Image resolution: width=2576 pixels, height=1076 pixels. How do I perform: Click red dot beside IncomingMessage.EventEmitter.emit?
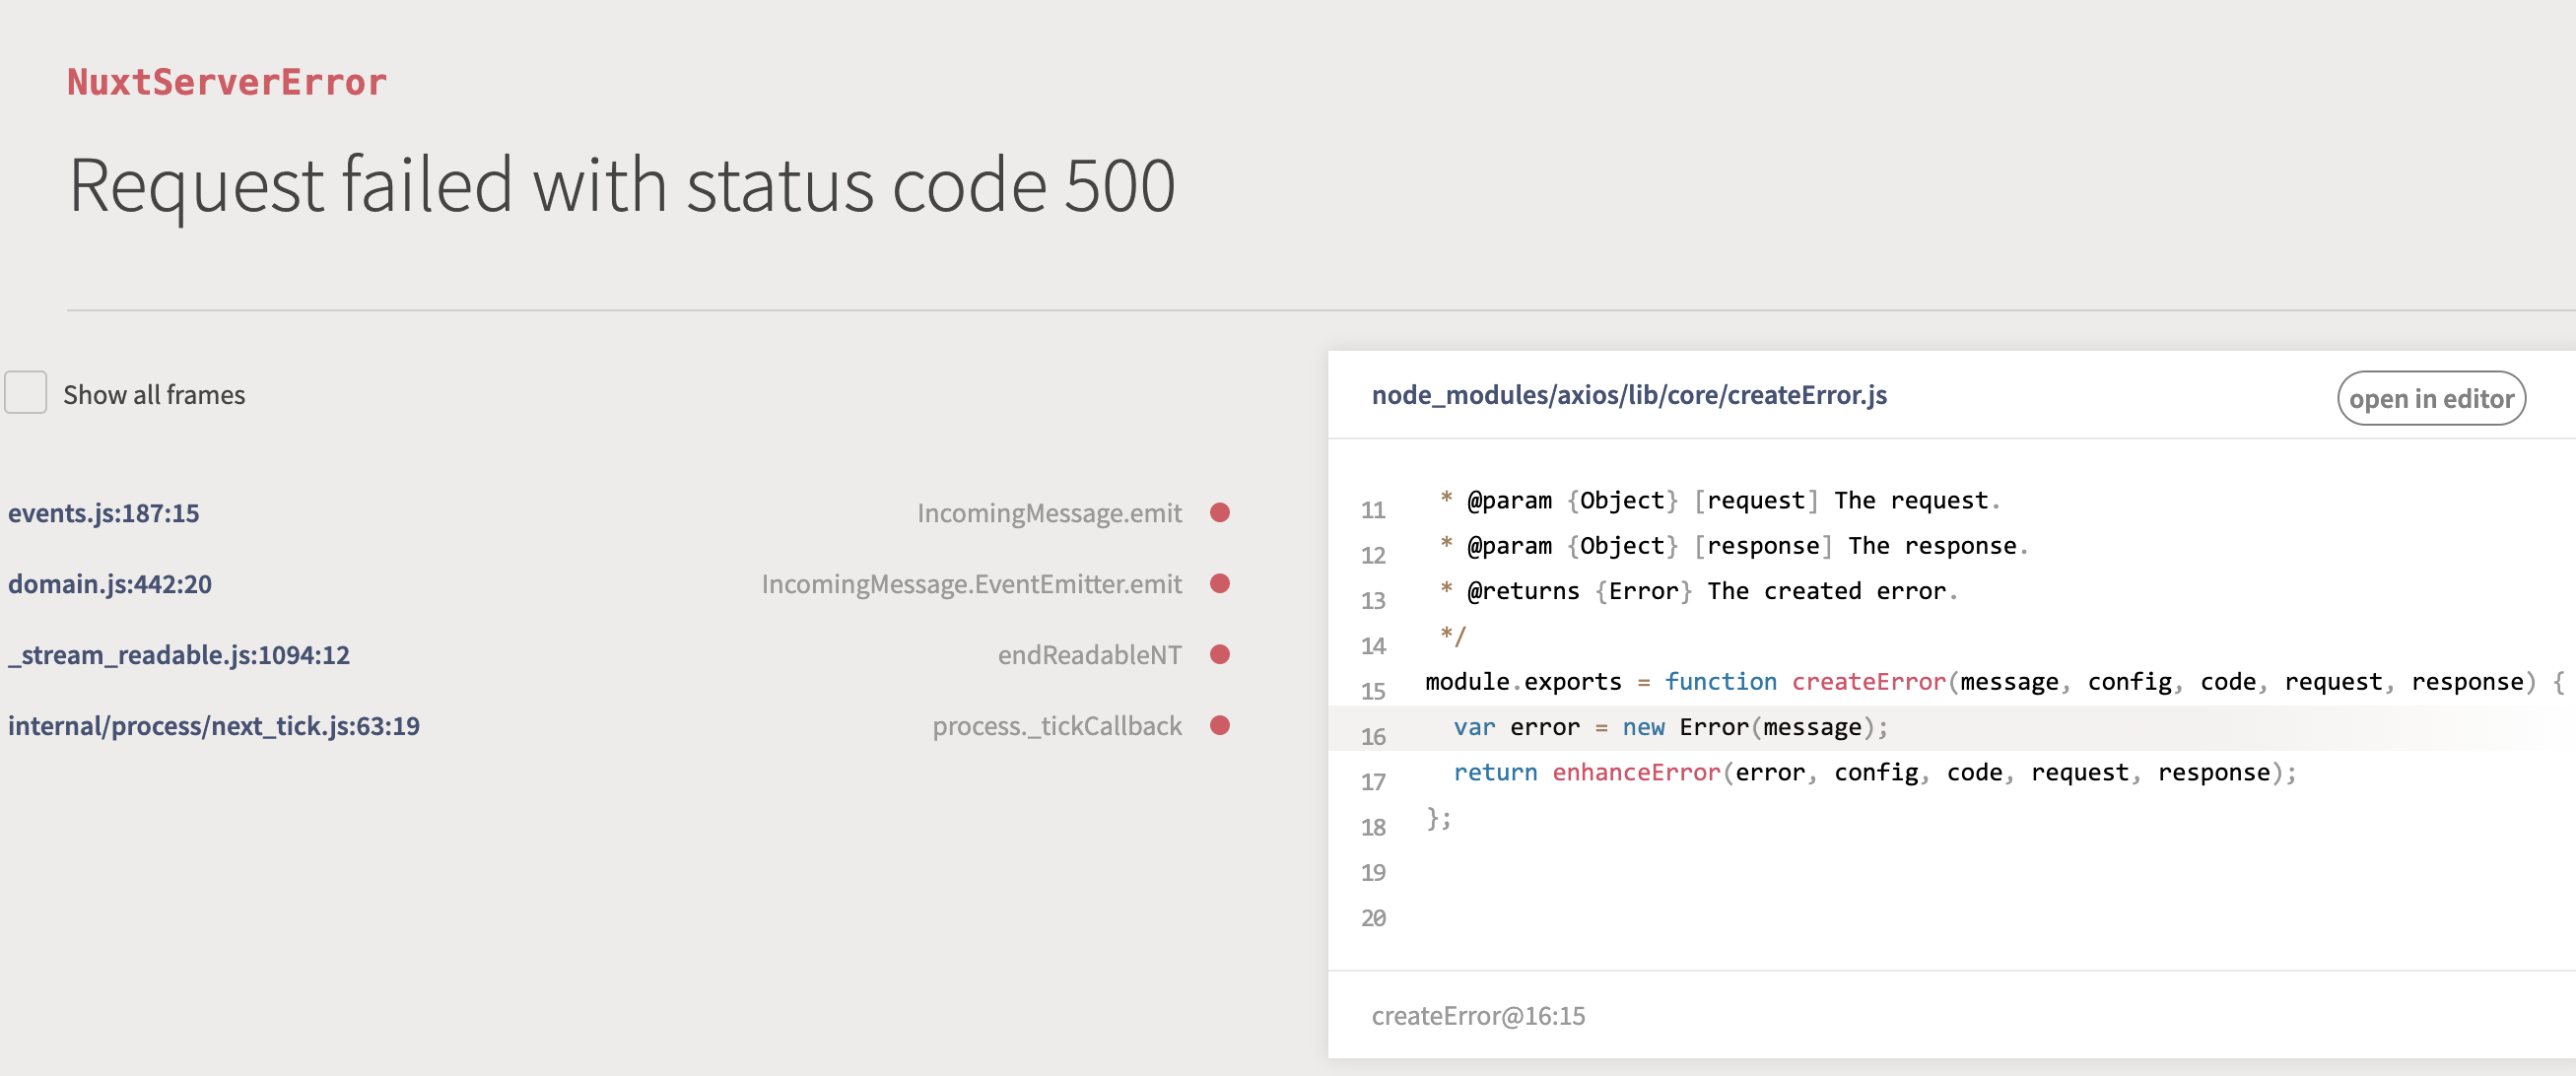point(1219,584)
